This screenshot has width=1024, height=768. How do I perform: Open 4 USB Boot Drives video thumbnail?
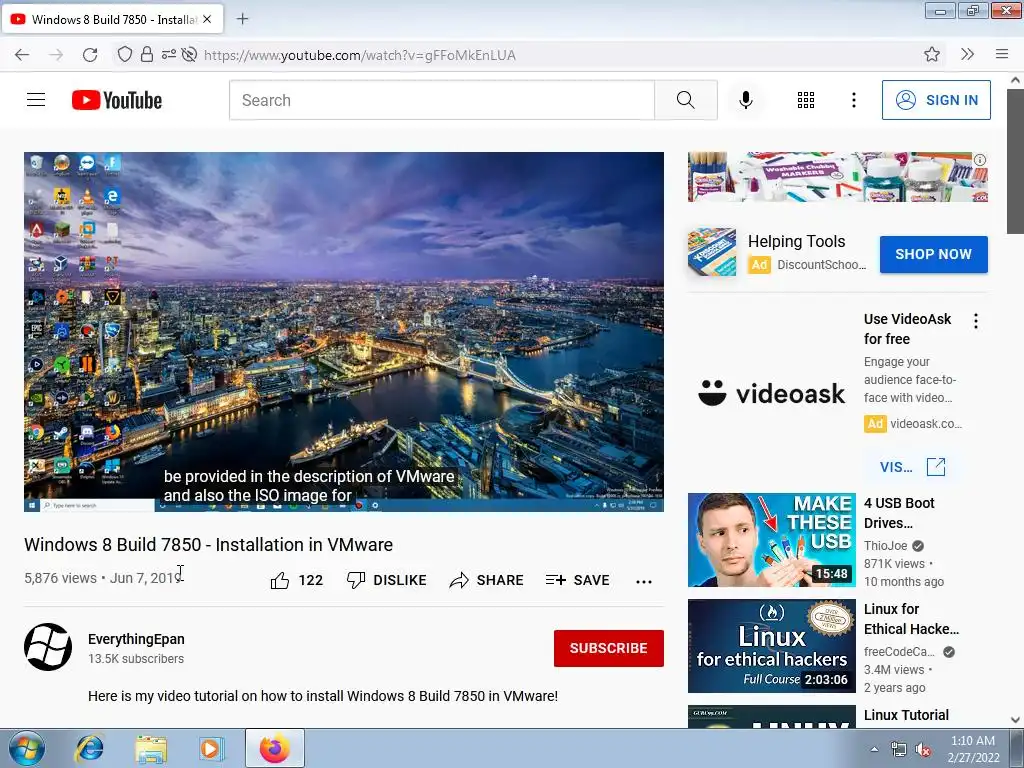(771, 539)
